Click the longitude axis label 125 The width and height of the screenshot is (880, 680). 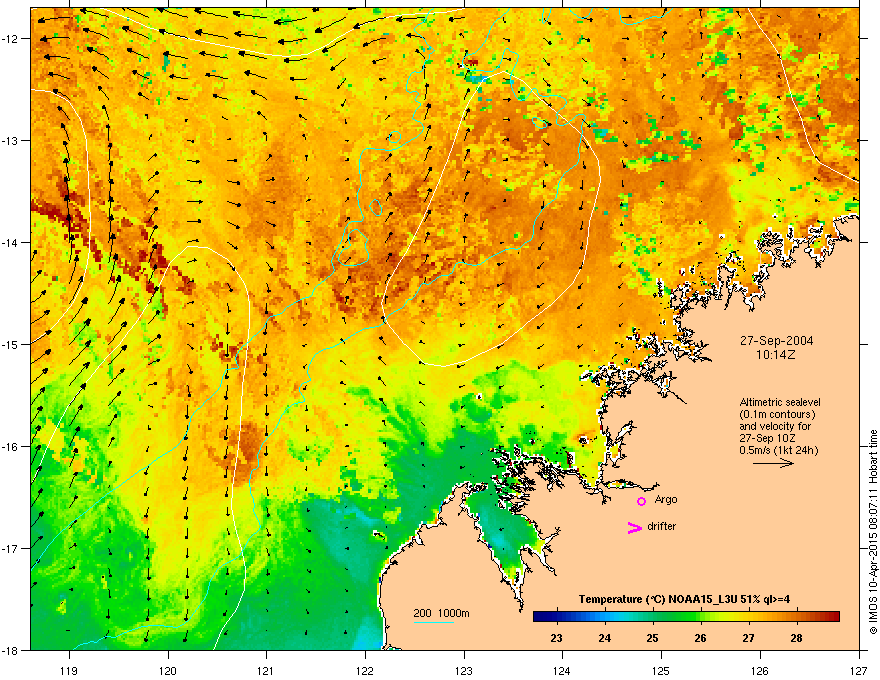[x=662, y=670]
